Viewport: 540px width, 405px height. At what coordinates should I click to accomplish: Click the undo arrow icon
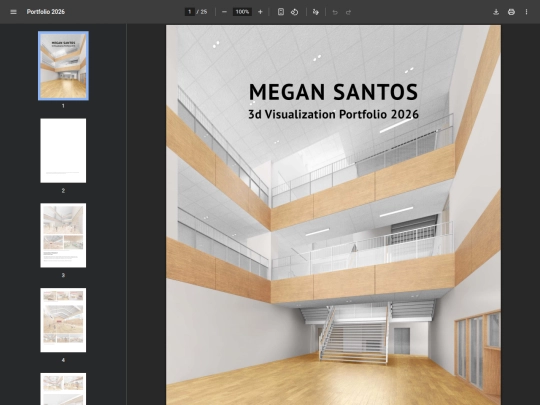(335, 12)
